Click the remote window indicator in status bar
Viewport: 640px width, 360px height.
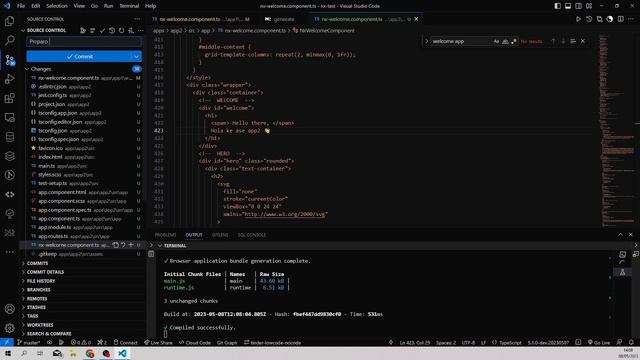point(7,342)
